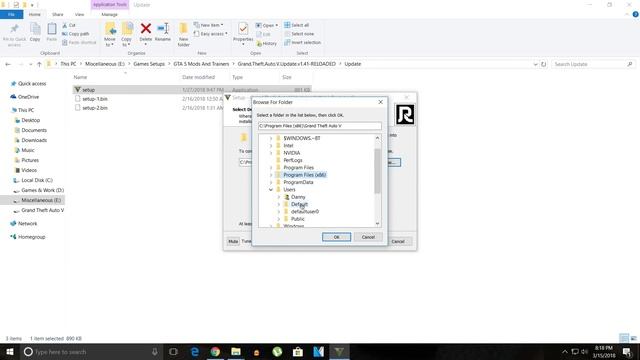This screenshot has height=360, width=640.
Task: Open the New item dropdown
Action: [x=209, y=25]
